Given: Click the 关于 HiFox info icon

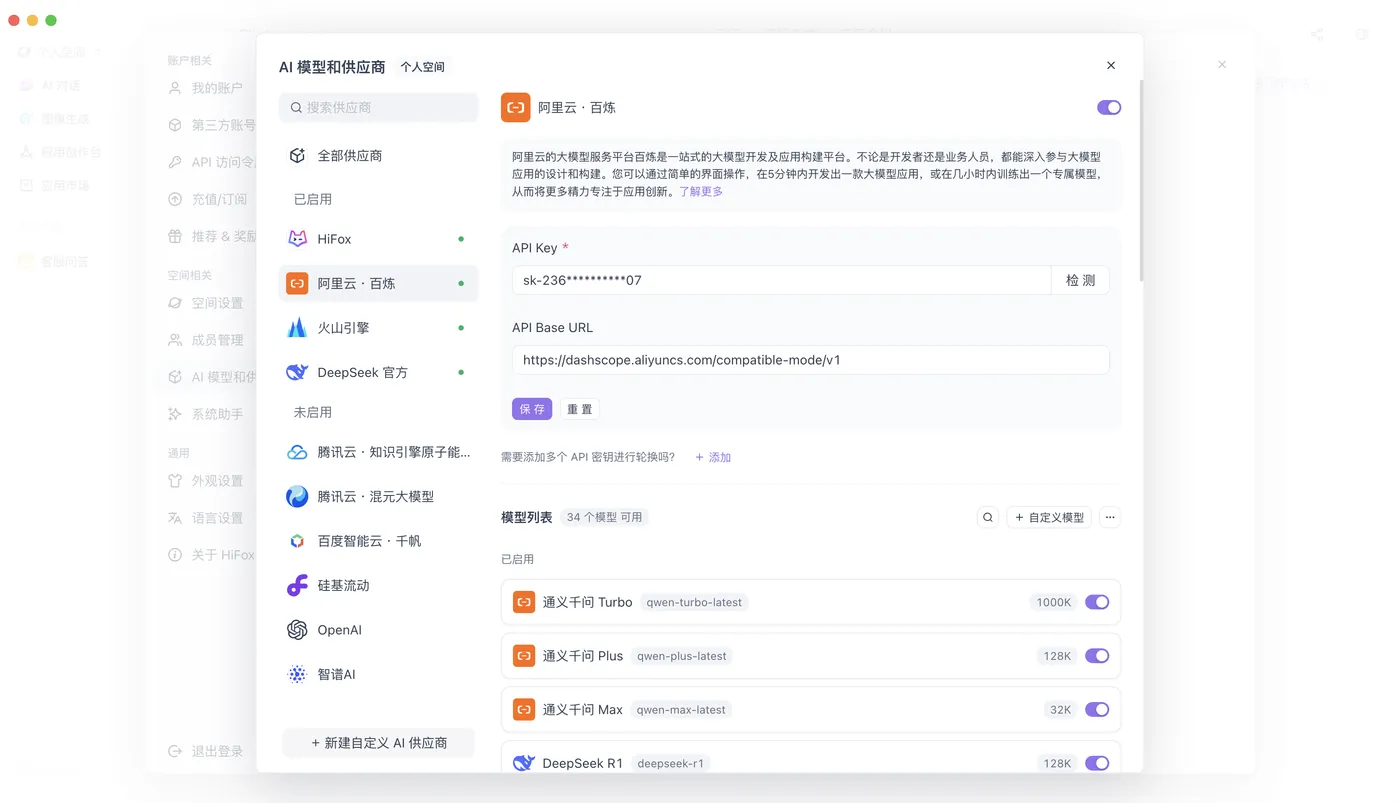Looking at the screenshot, I should (x=175, y=554).
